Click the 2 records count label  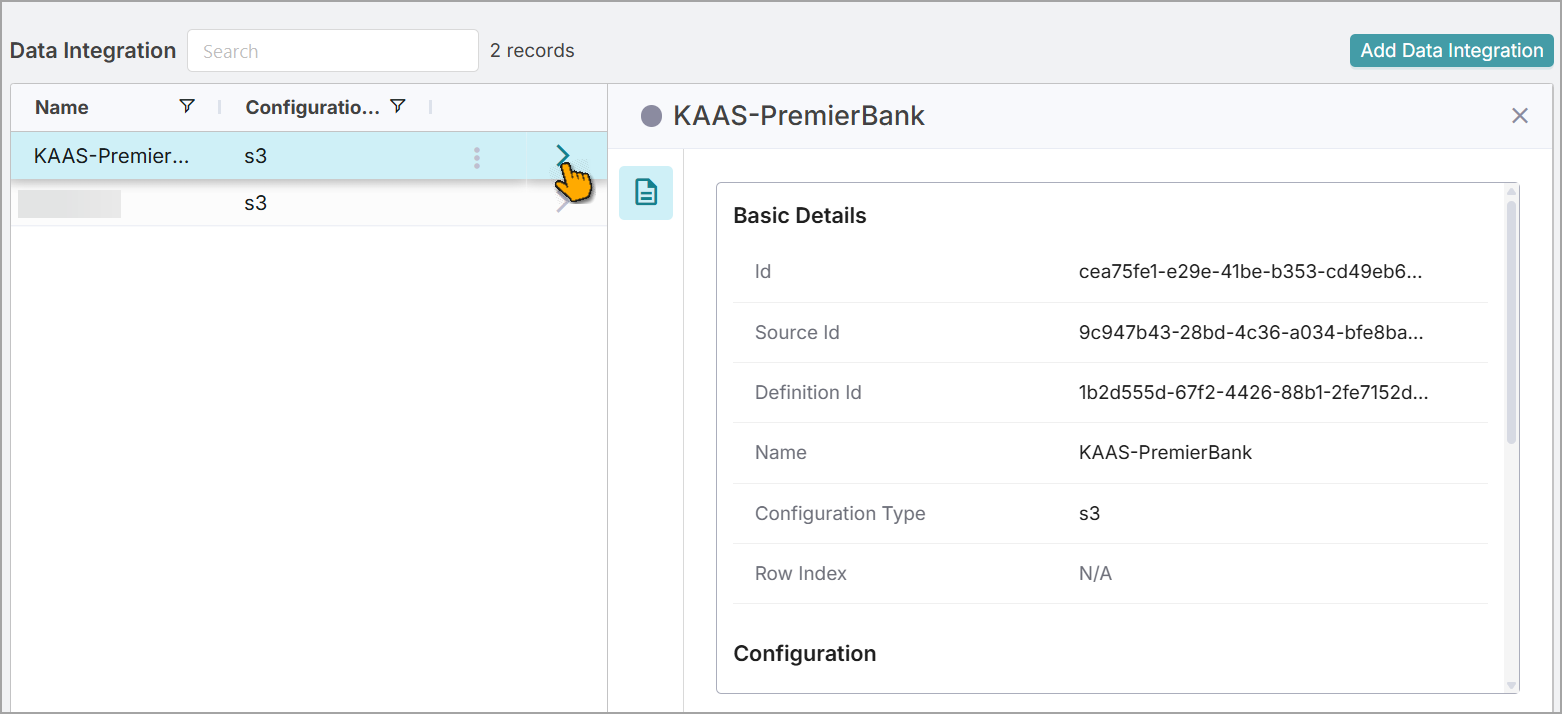coord(532,51)
